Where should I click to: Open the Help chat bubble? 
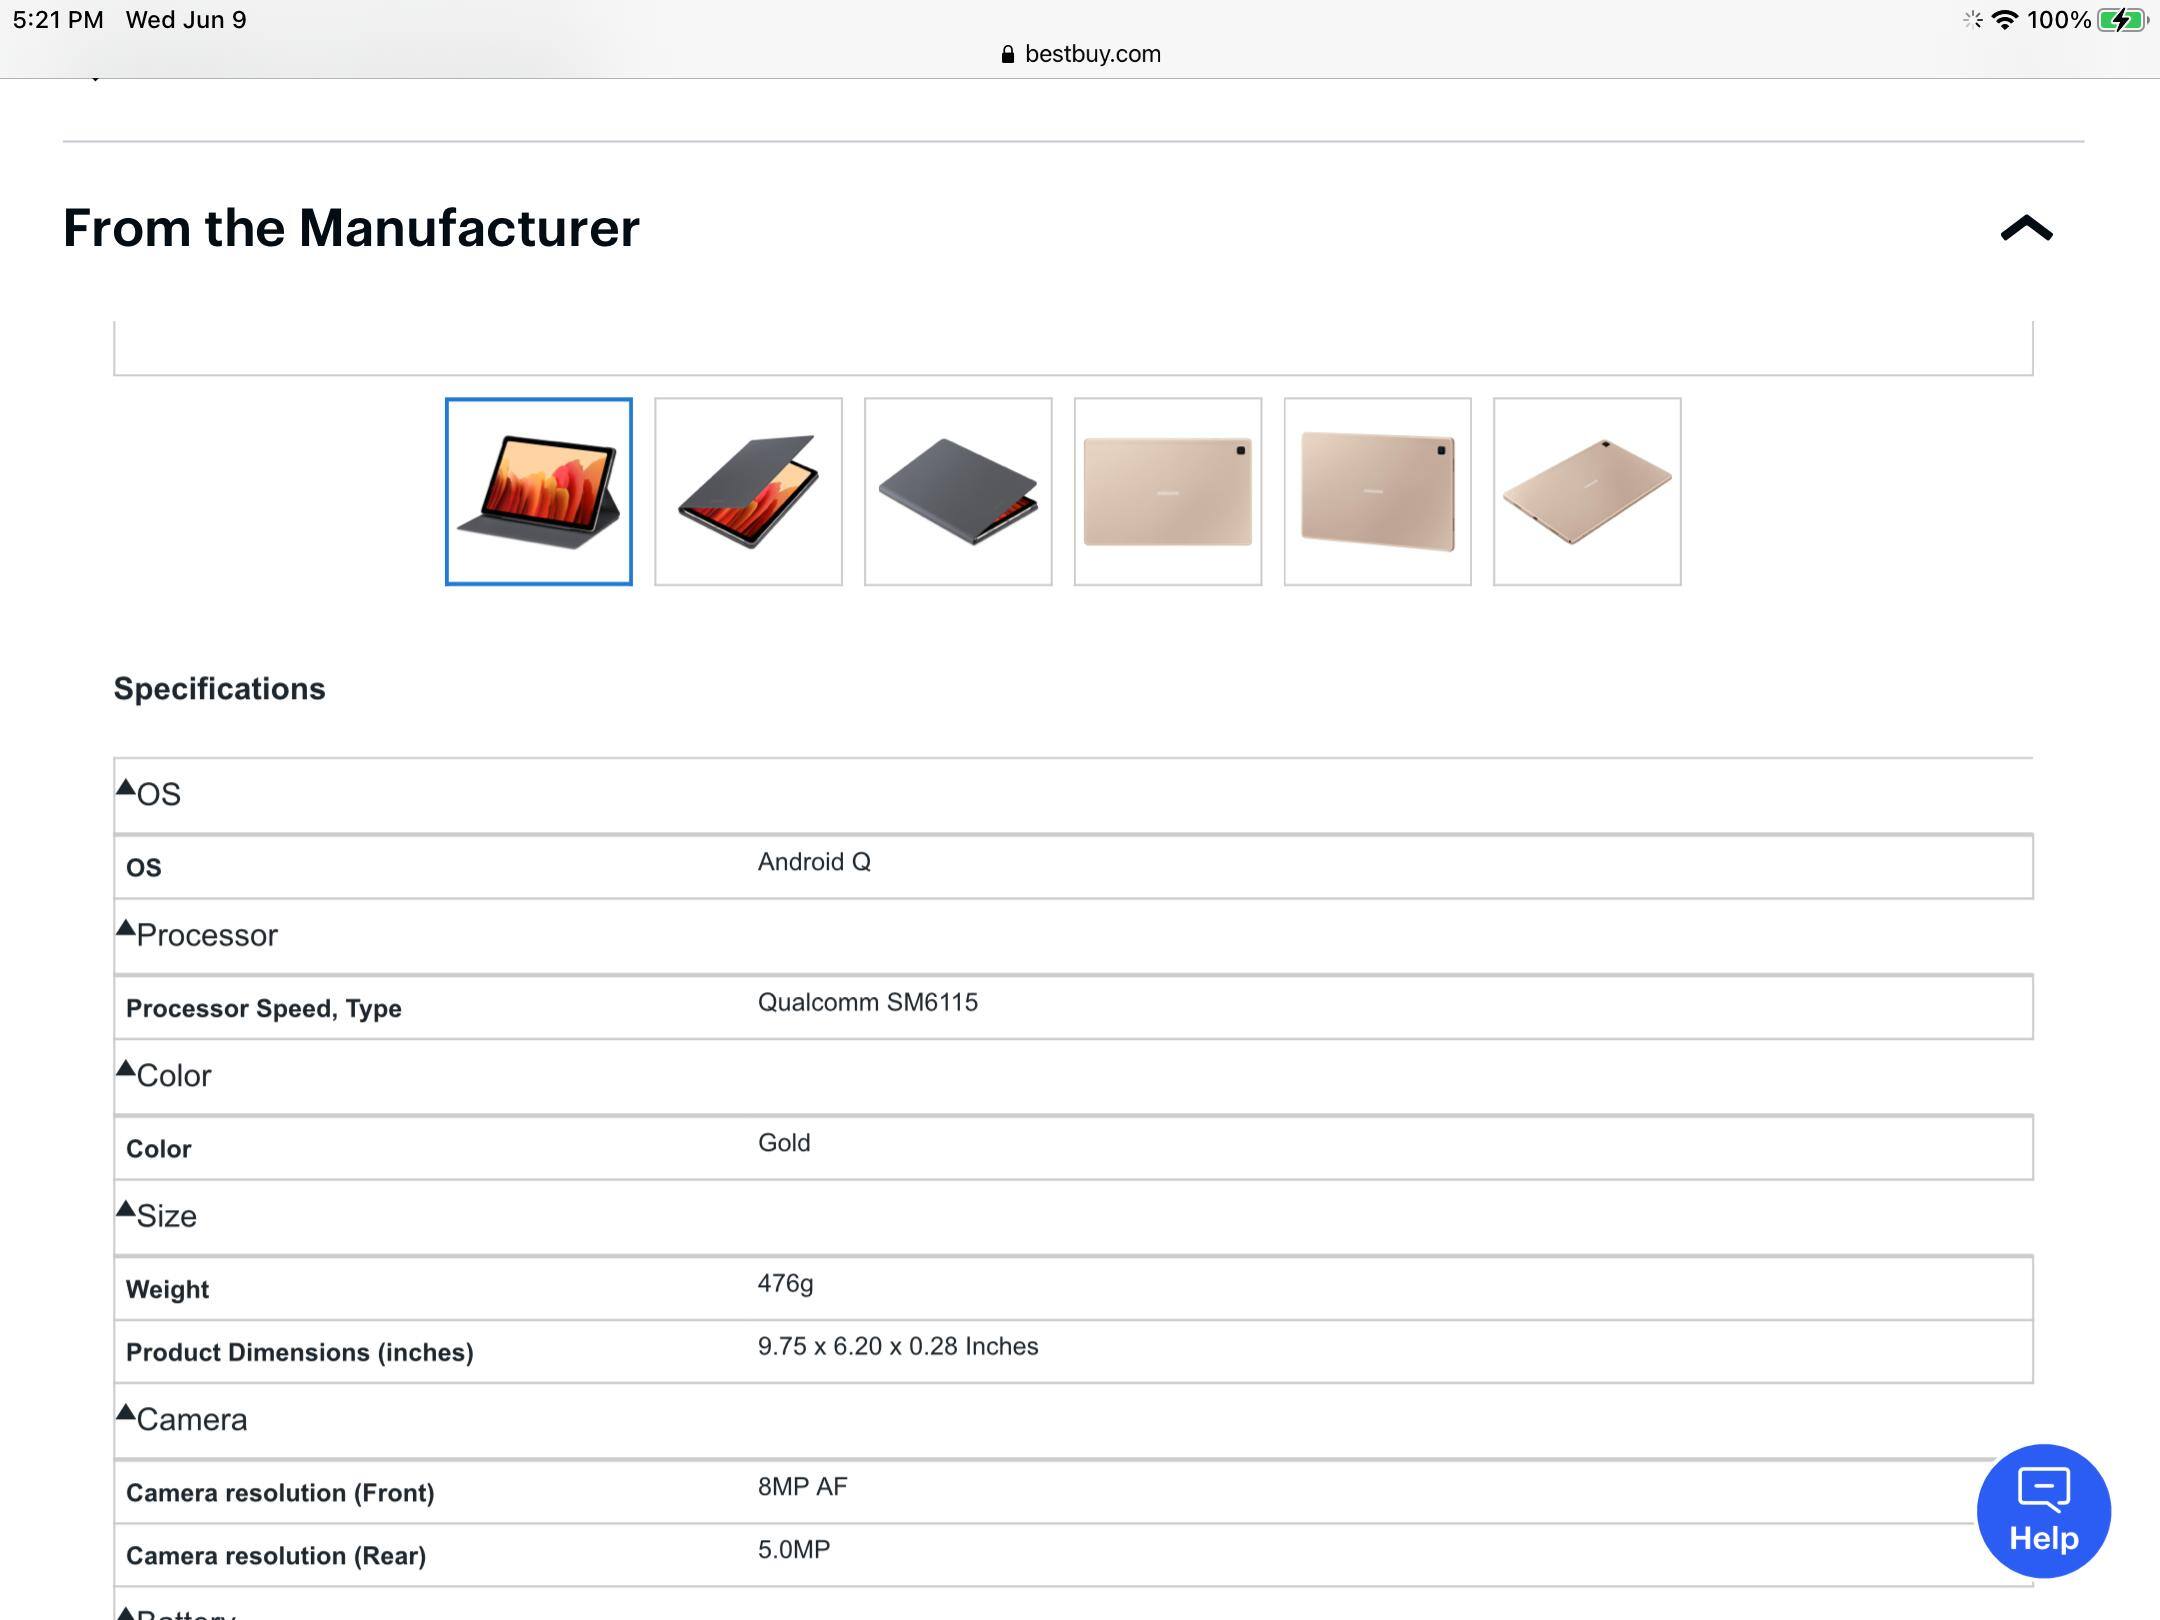2043,1510
